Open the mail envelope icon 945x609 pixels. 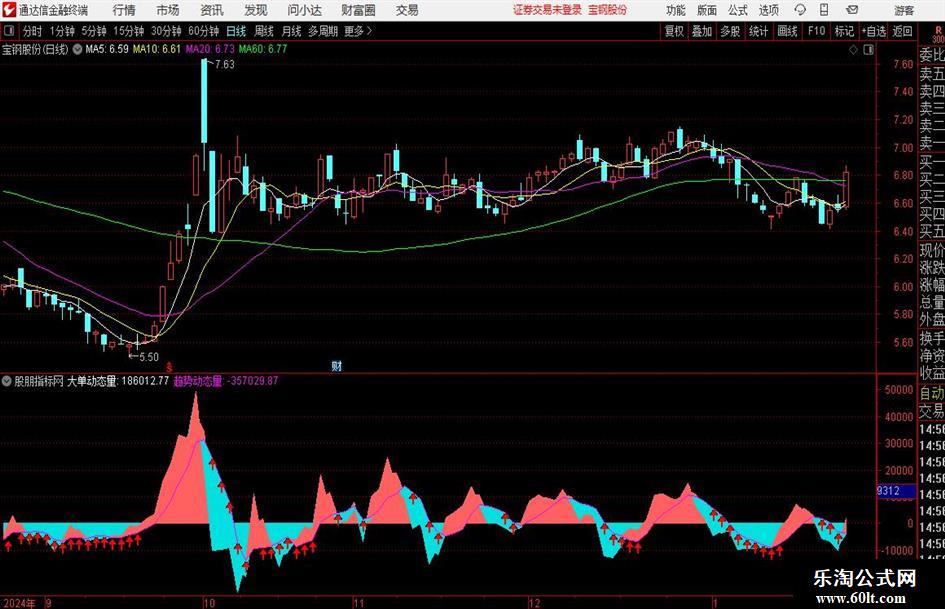(852, 10)
